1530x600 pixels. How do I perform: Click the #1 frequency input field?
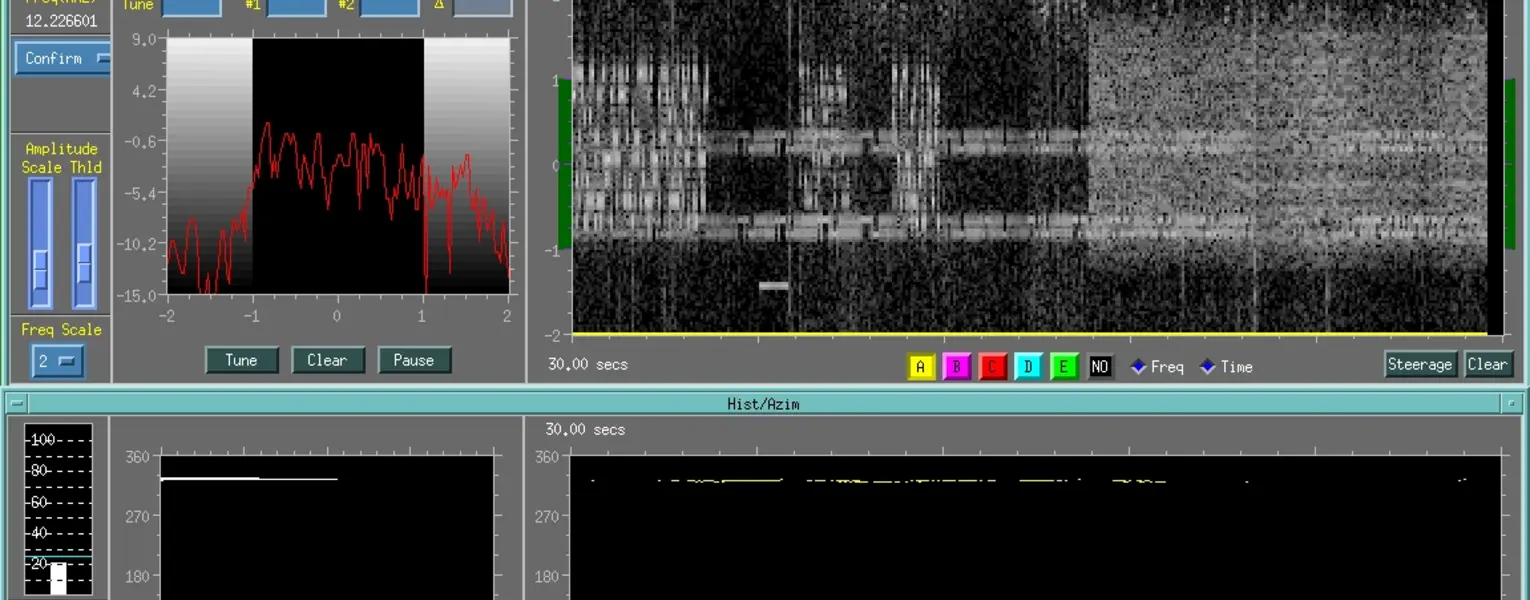click(x=296, y=7)
